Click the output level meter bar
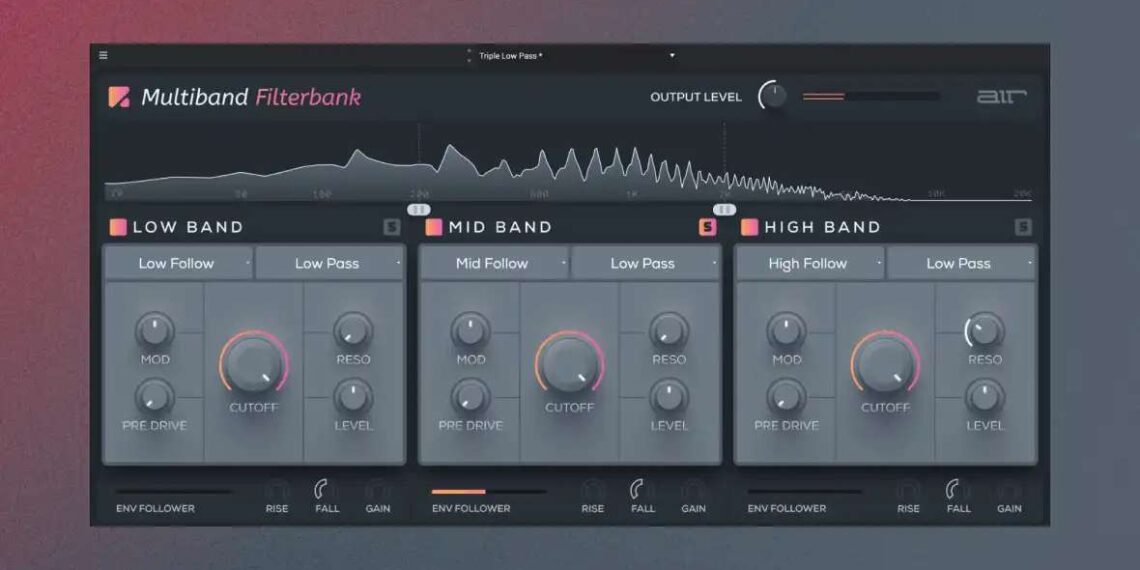This screenshot has height=570, width=1140. [871, 96]
